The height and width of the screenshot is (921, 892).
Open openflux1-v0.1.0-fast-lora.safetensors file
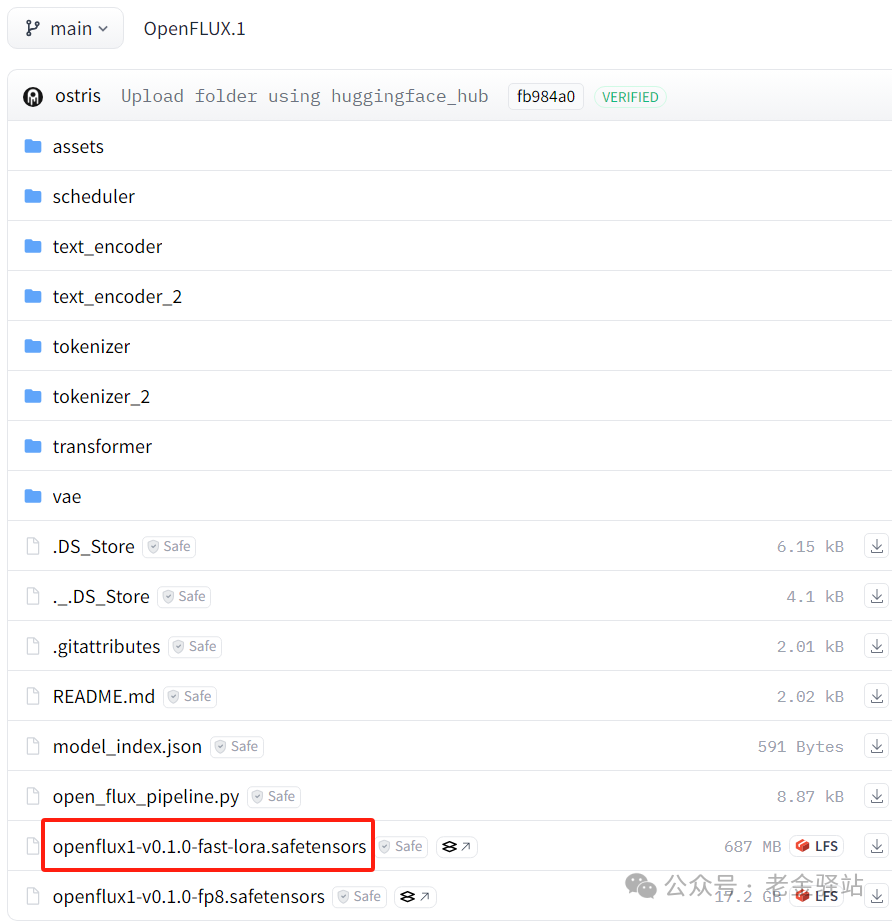[x=210, y=846]
